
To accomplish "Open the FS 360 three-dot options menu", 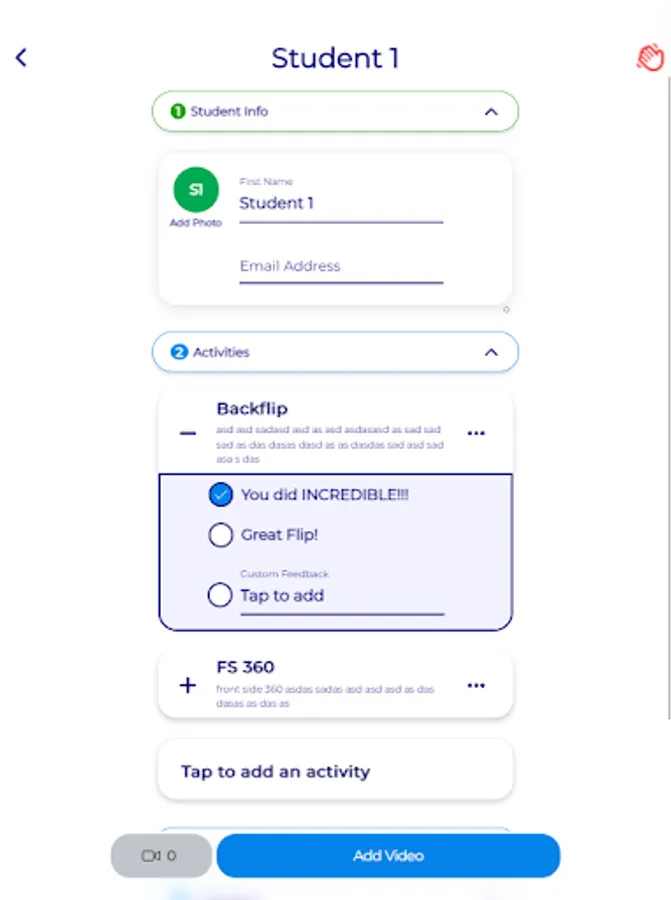I will [x=476, y=685].
